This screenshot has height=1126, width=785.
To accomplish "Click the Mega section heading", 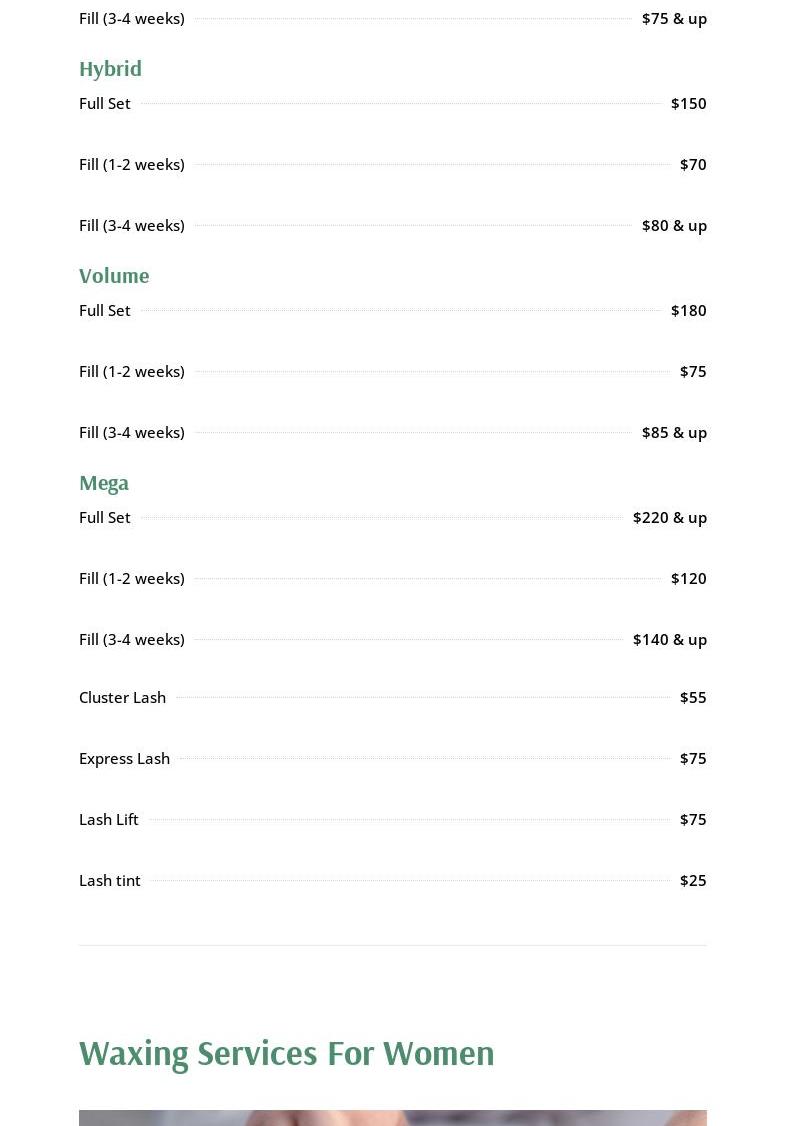I will coord(104,482).
